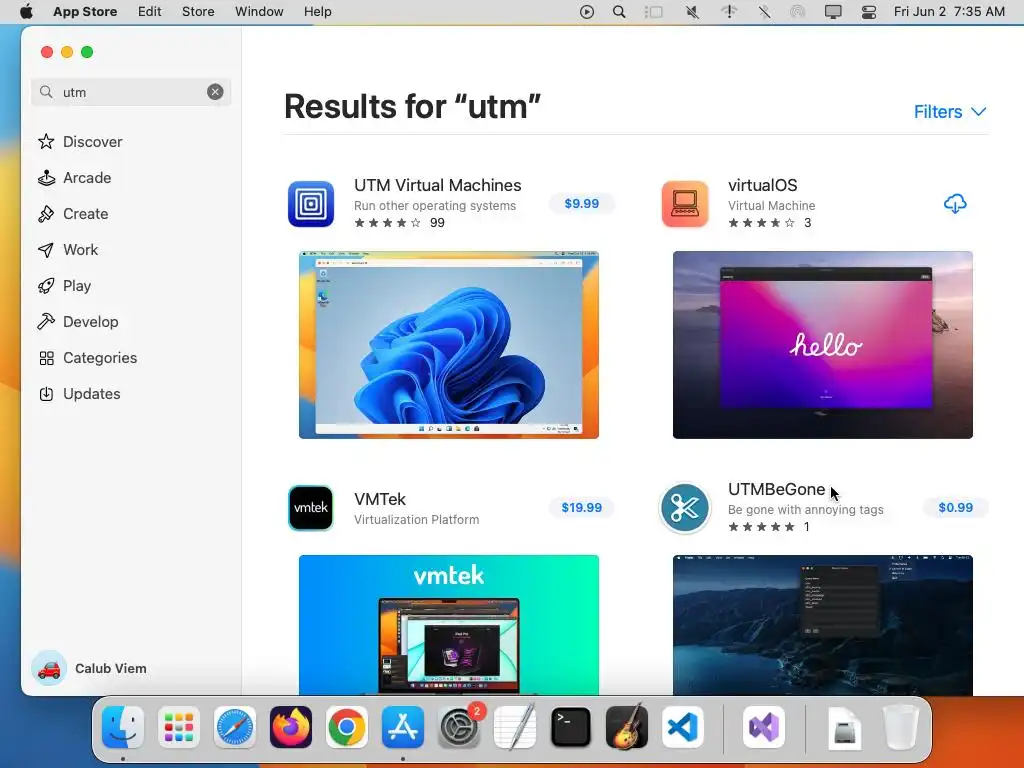Open the virtualOS app icon
The height and width of the screenshot is (768, 1024).
coord(685,204)
